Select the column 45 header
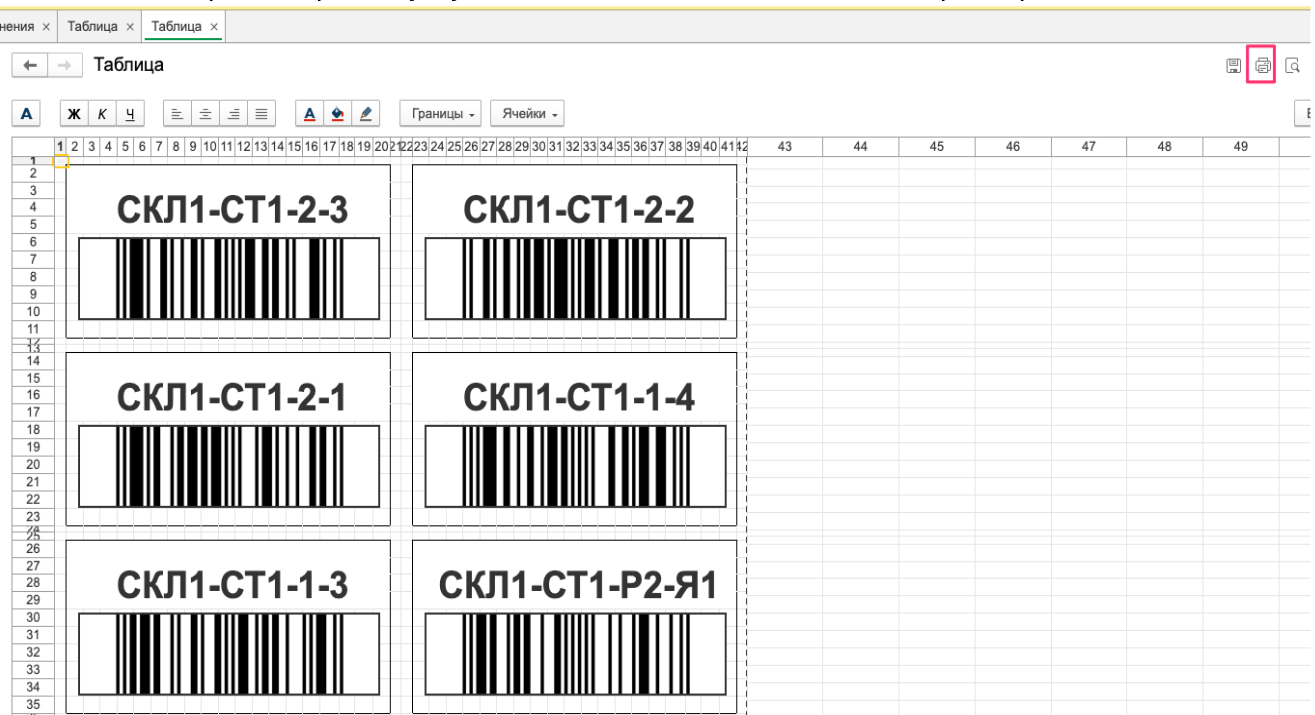Viewport: 1315px width, 715px height. [x=937, y=147]
